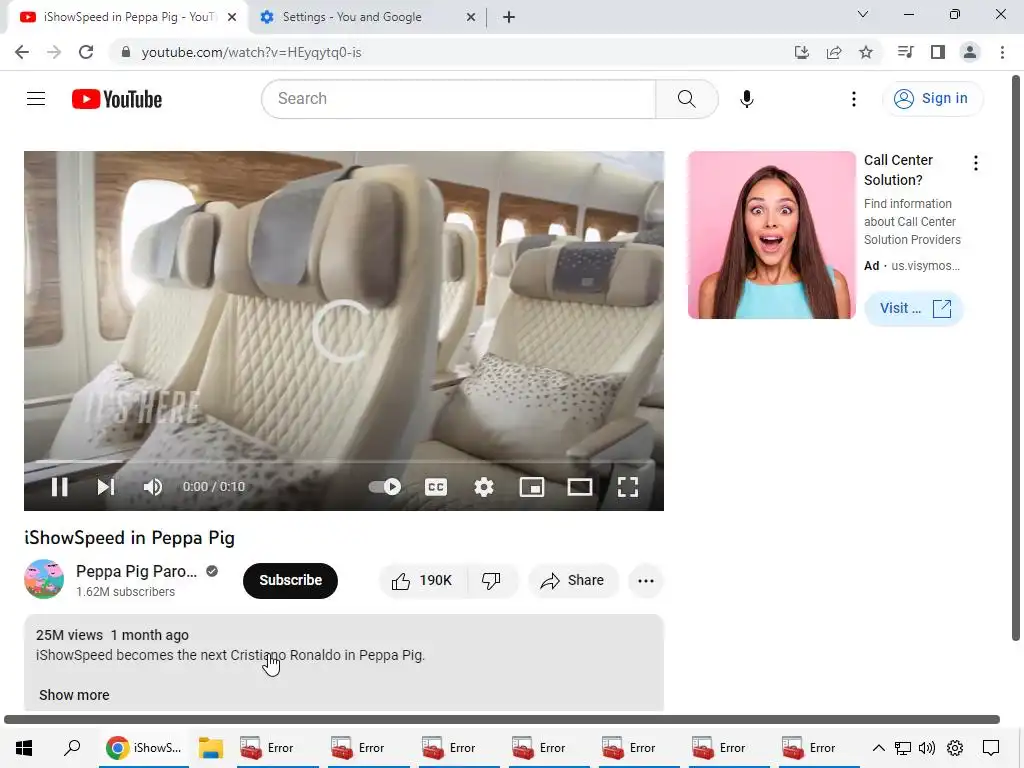Open the media controls icon
The height and width of the screenshot is (768, 1024).
pos(905,52)
